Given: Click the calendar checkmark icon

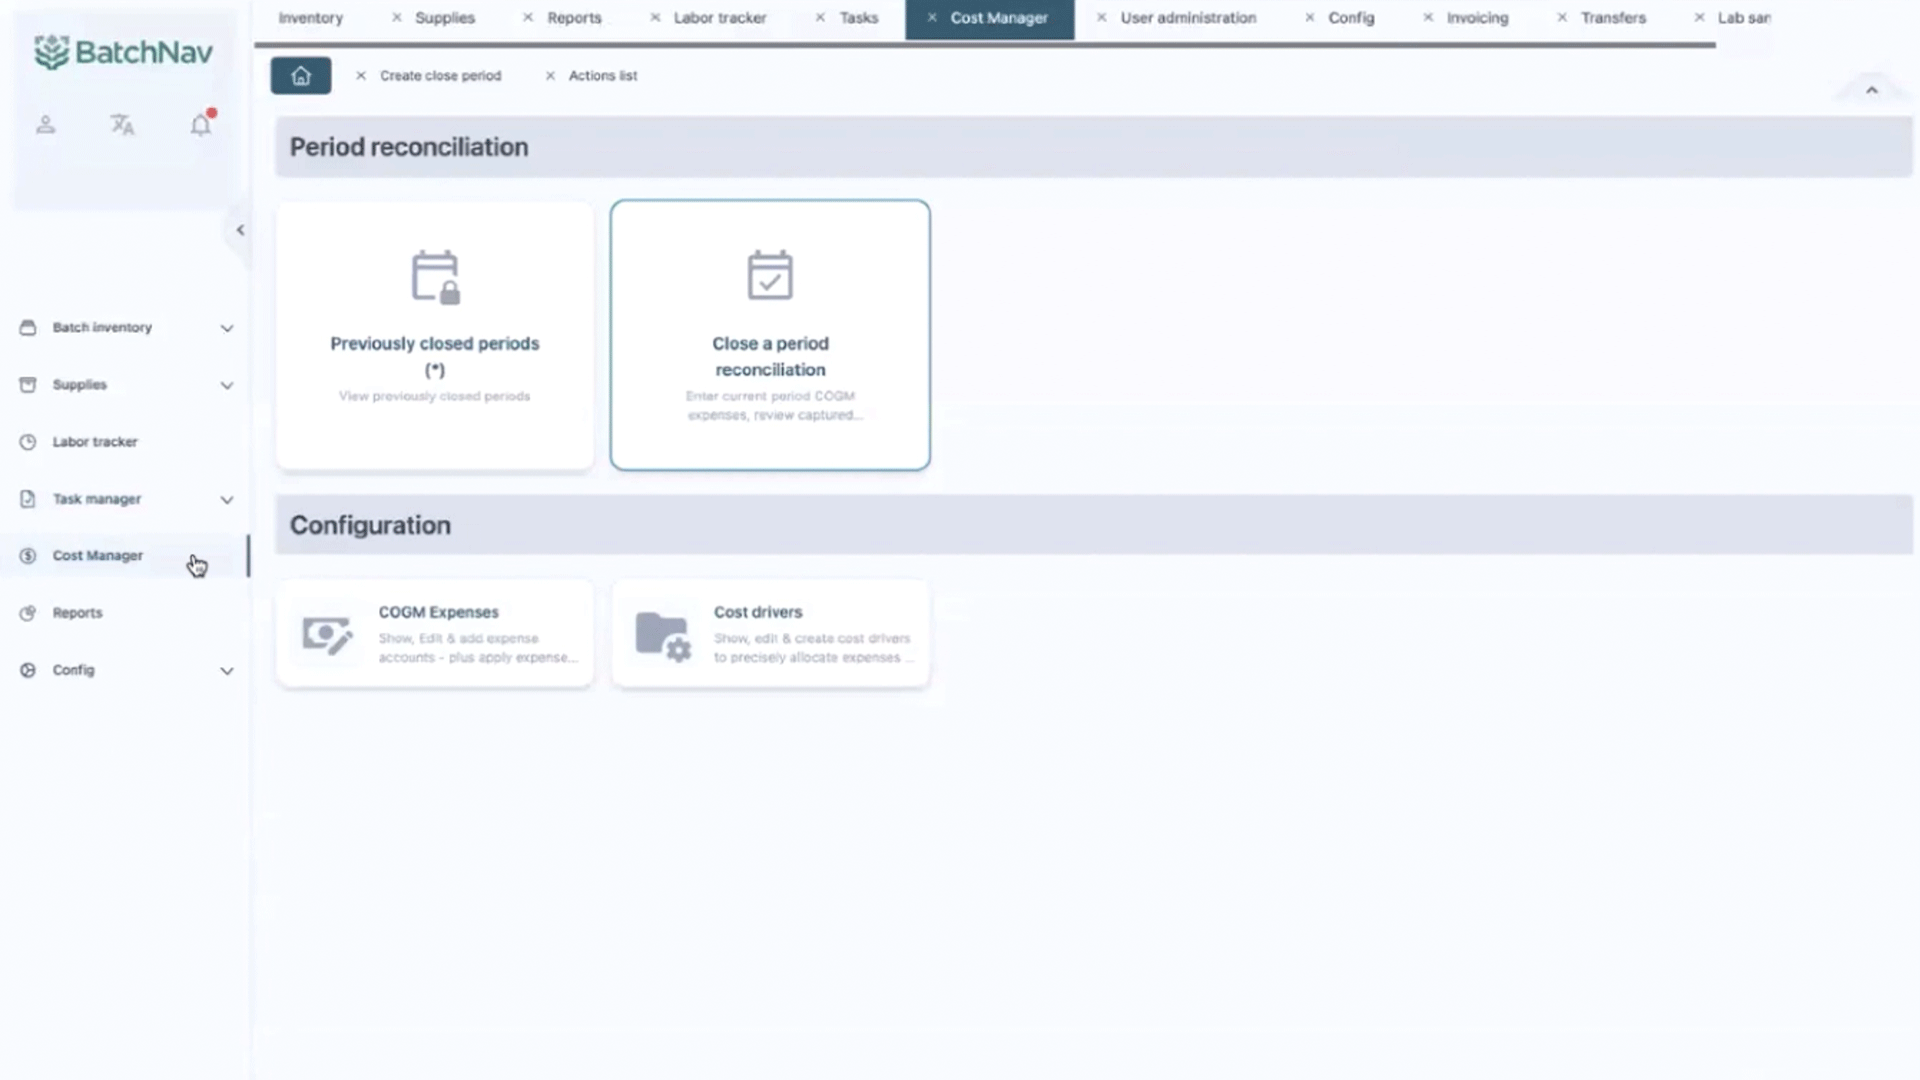Looking at the screenshot, I should click(770, 276).
